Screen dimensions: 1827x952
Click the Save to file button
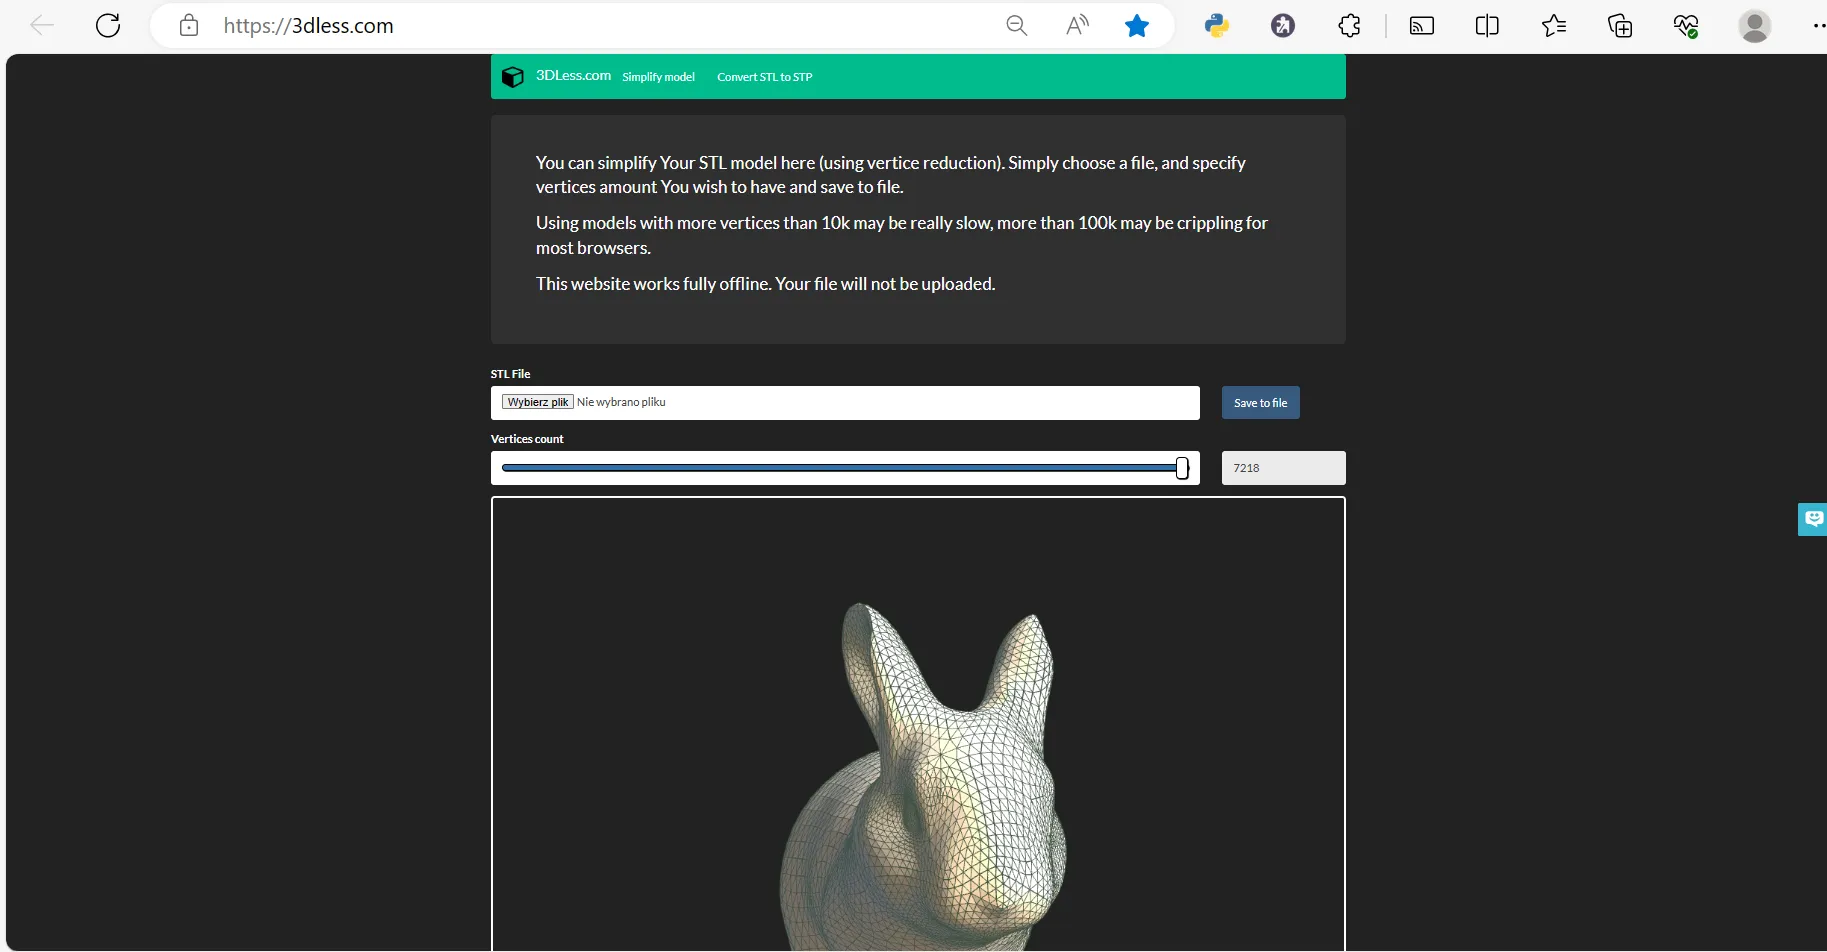(1260, 402)
